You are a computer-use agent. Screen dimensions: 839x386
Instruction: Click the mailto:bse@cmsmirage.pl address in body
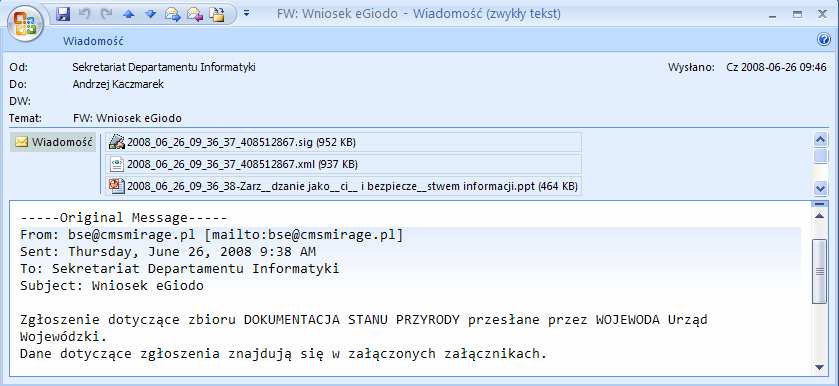(x=304, y=235)
